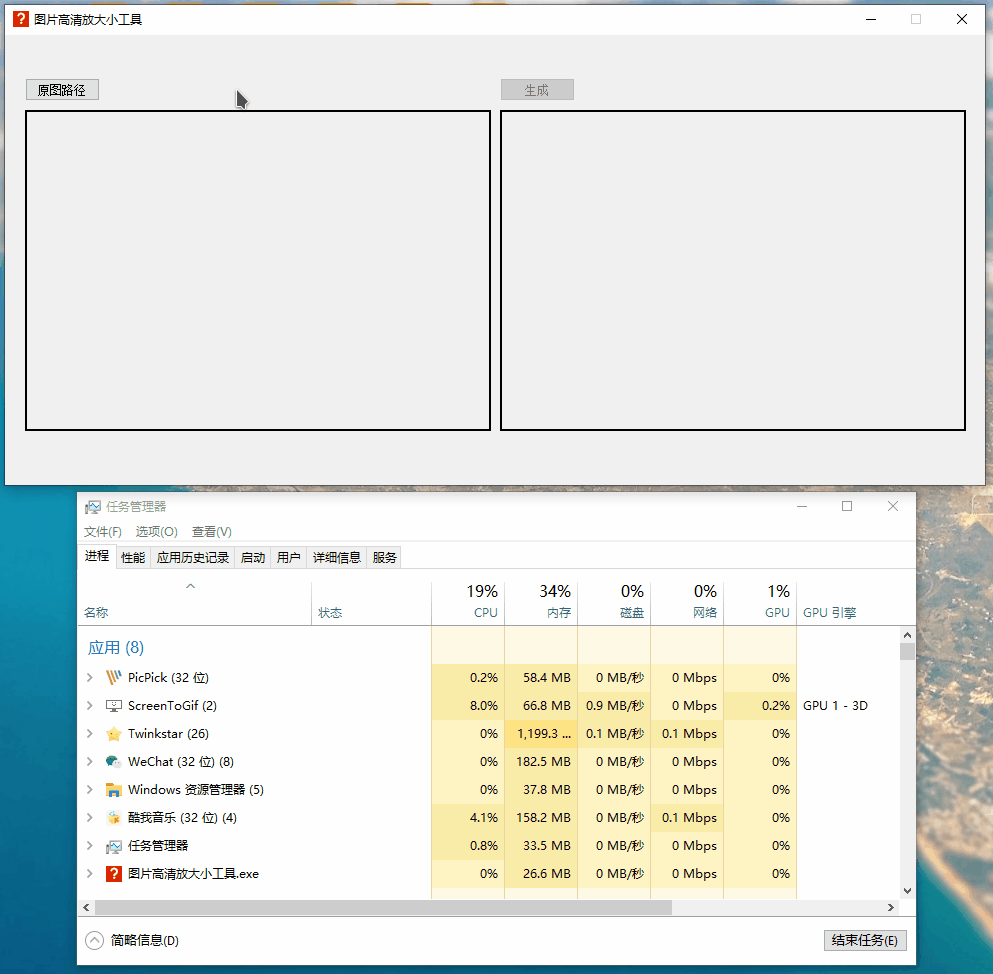Expand the 任务管理器 process group
The width and height of the screenshot is (993, 974).
90,846
